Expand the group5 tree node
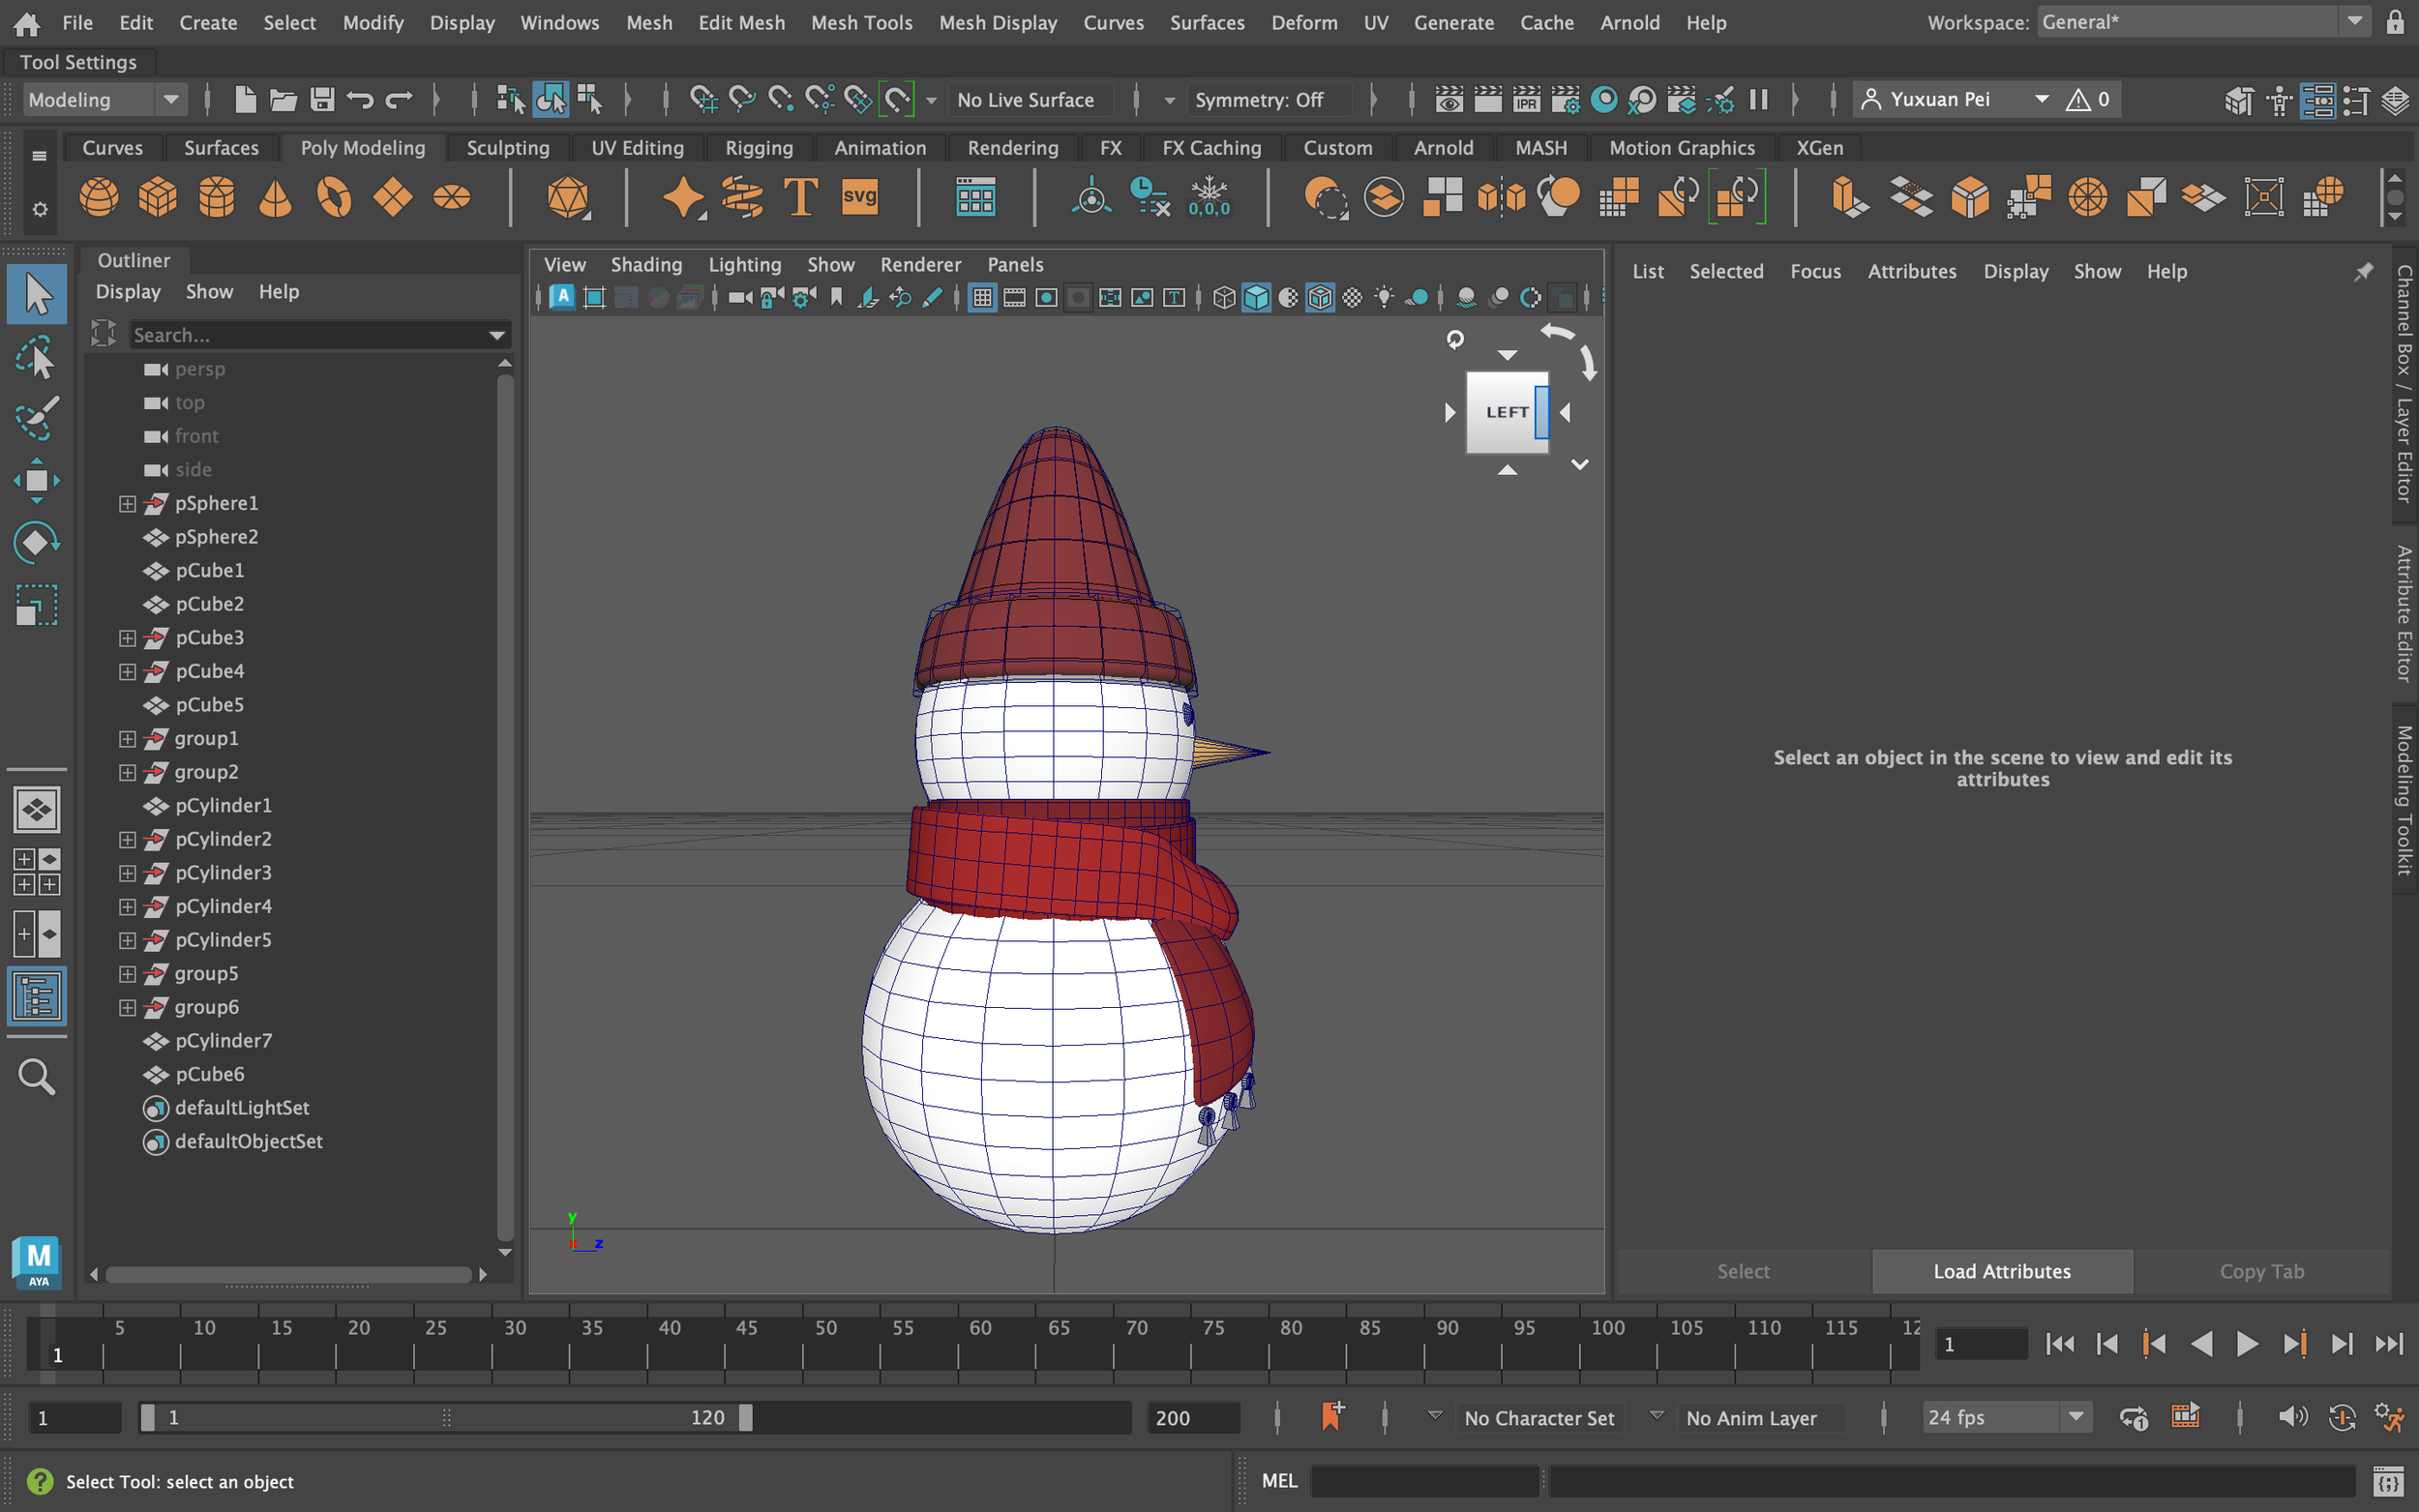Screen dimensions: 2419x1512 coord(127,974)
